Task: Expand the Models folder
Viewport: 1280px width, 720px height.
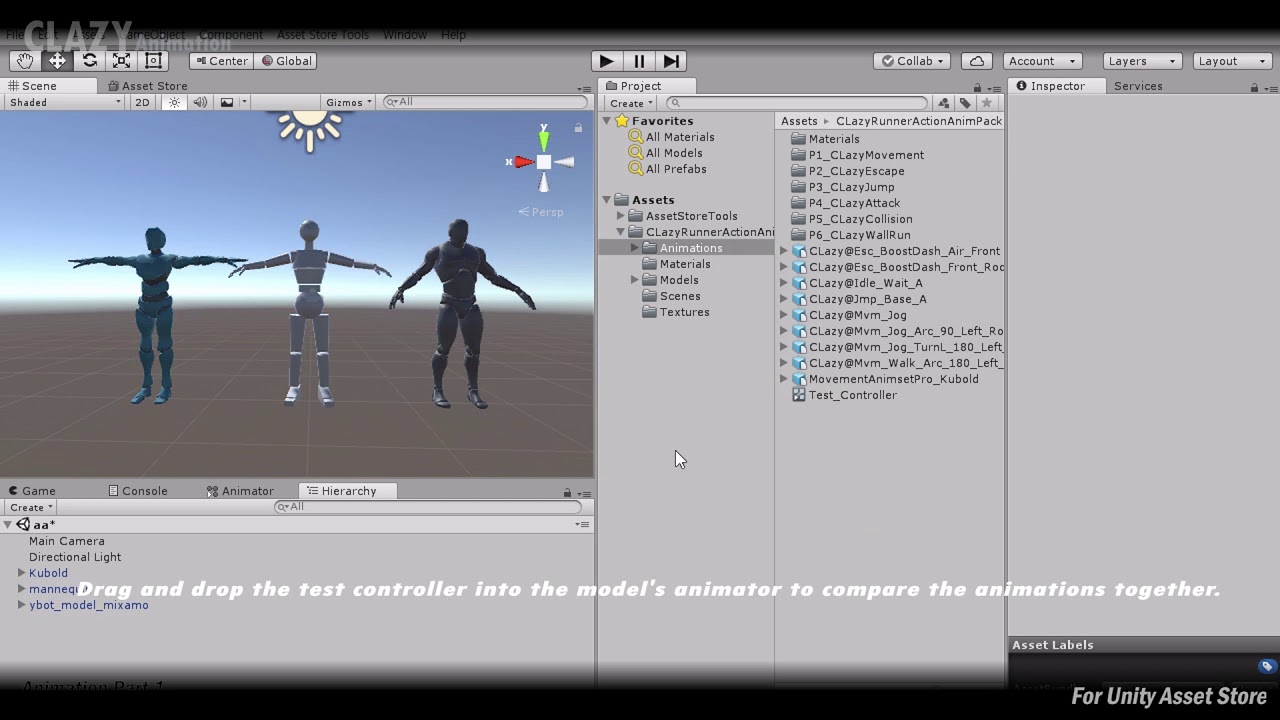Action: (x=635, y=280)
